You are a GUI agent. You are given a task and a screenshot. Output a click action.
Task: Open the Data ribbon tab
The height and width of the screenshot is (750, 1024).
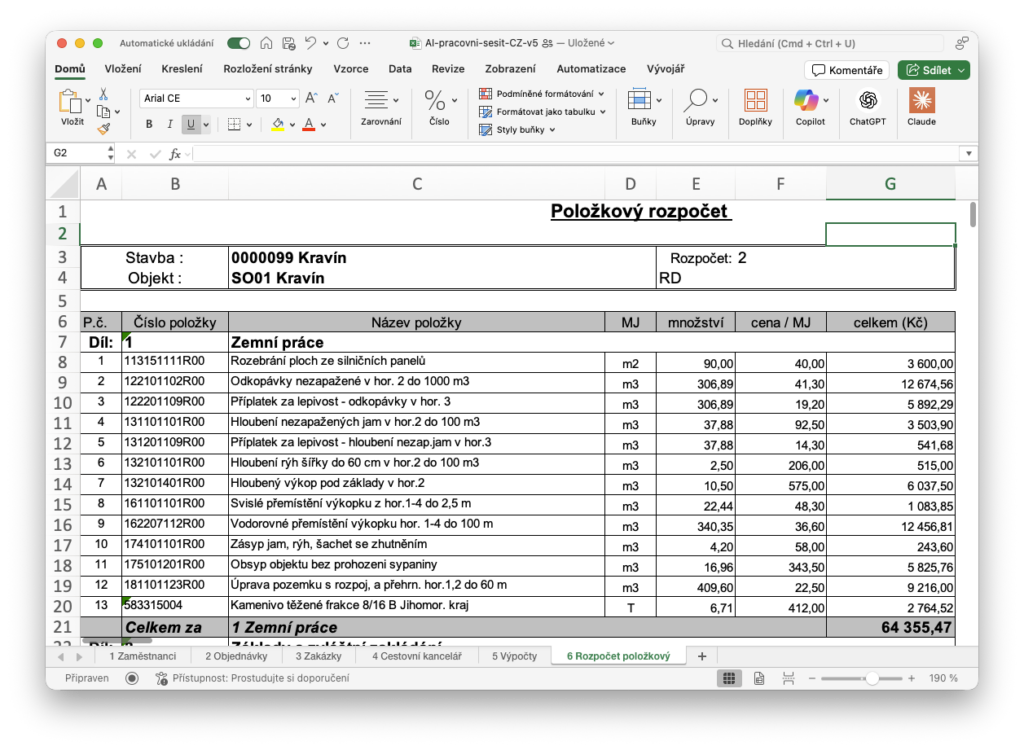400,69
